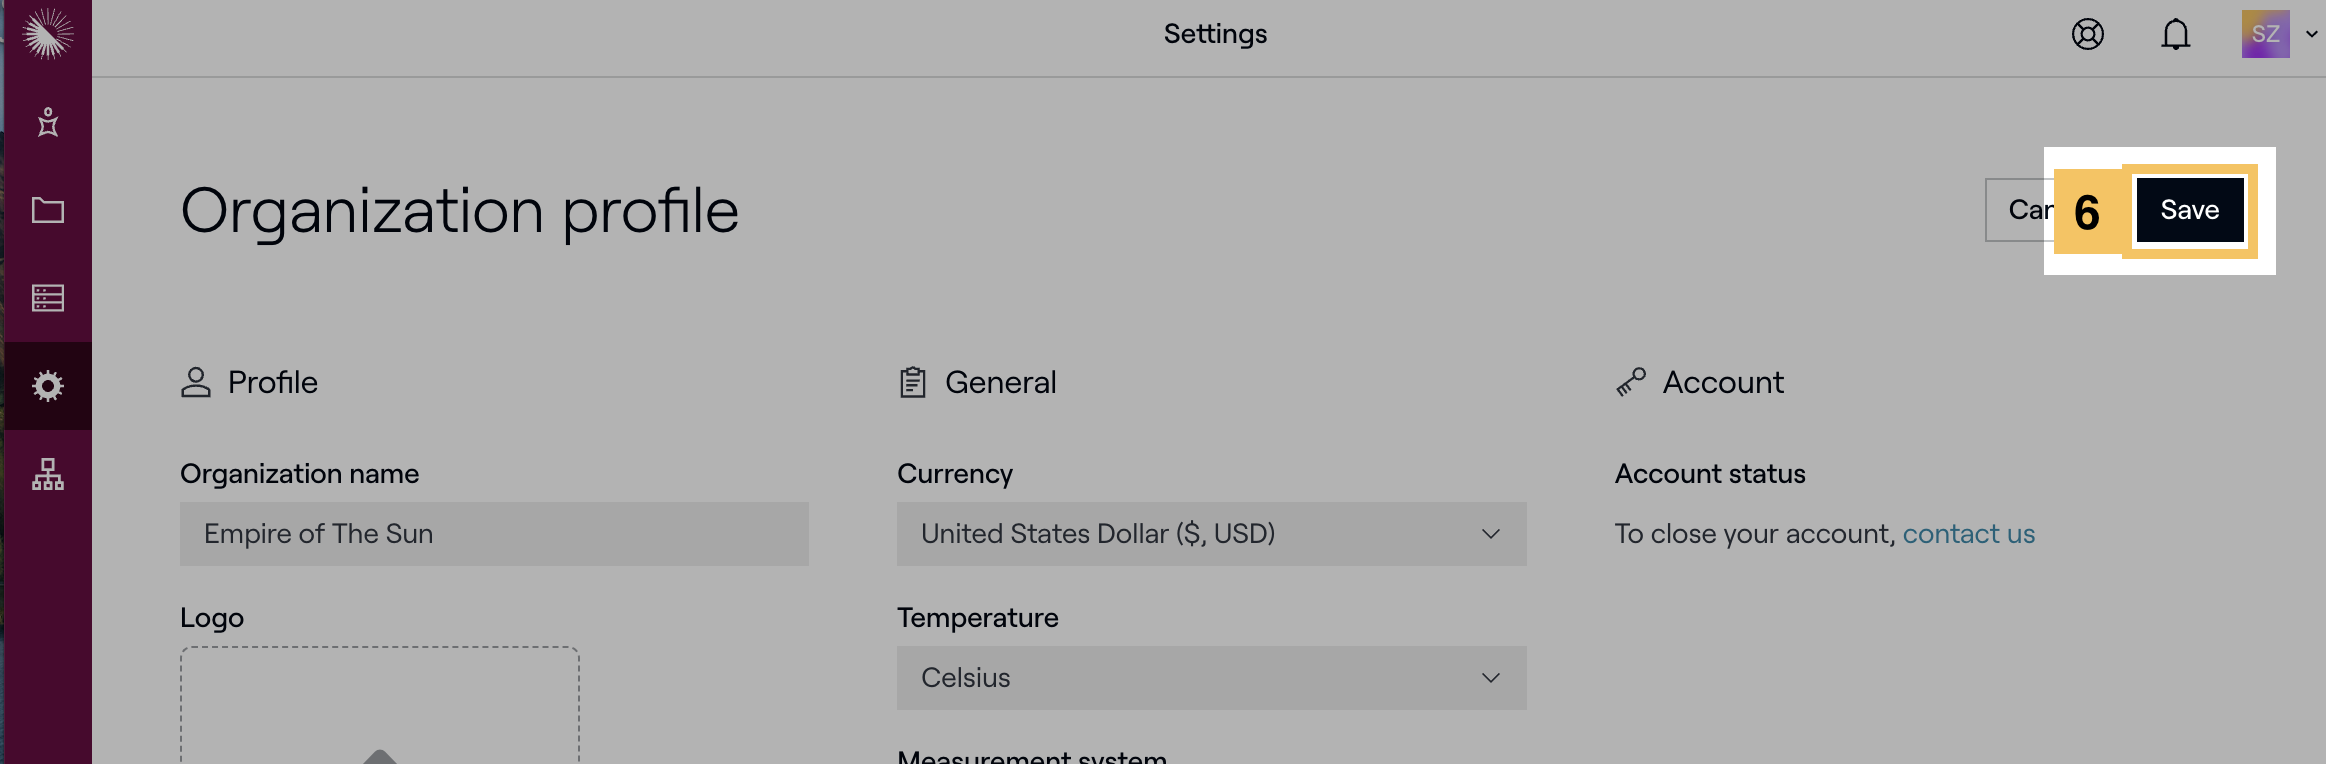Screen dimensions: 2326x764
Task: Click the Save button
Action: (2189, 210)
